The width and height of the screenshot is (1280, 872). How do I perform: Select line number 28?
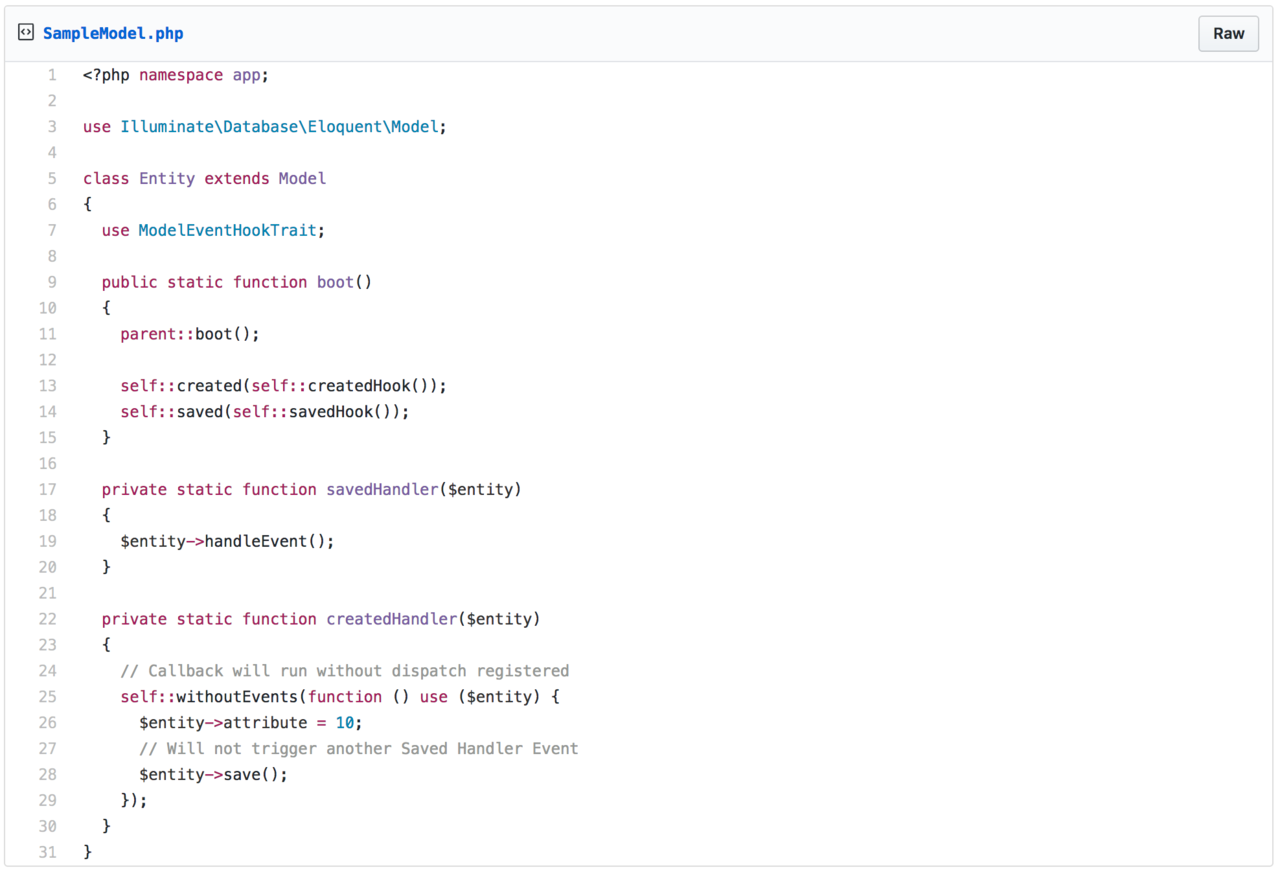[48, 775]
